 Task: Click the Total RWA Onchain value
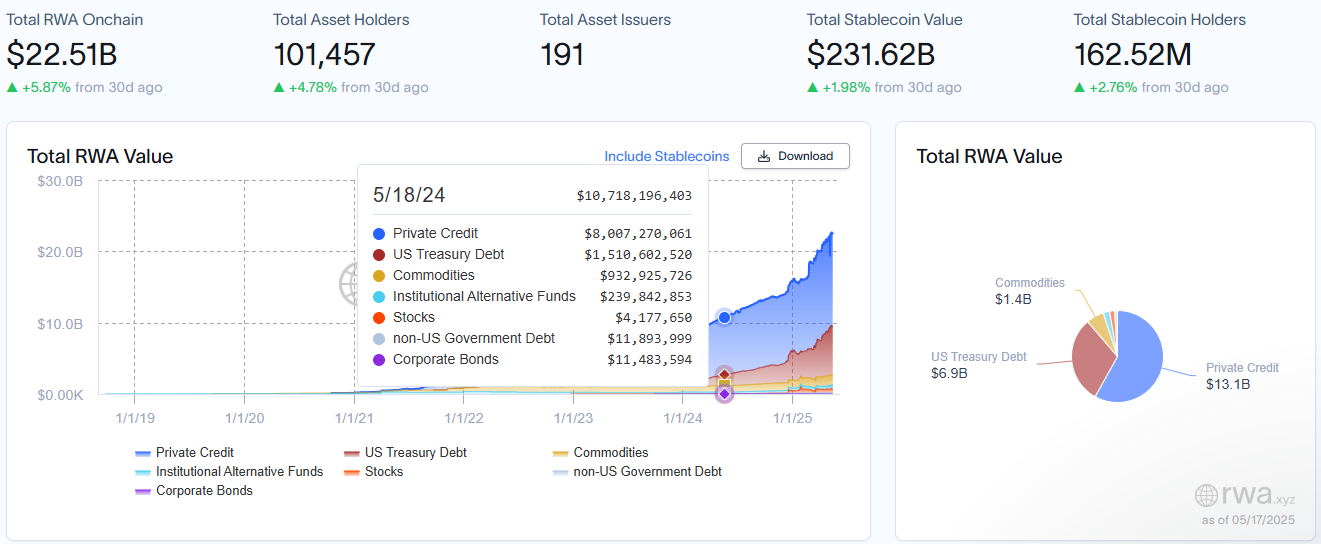point(62,54)
